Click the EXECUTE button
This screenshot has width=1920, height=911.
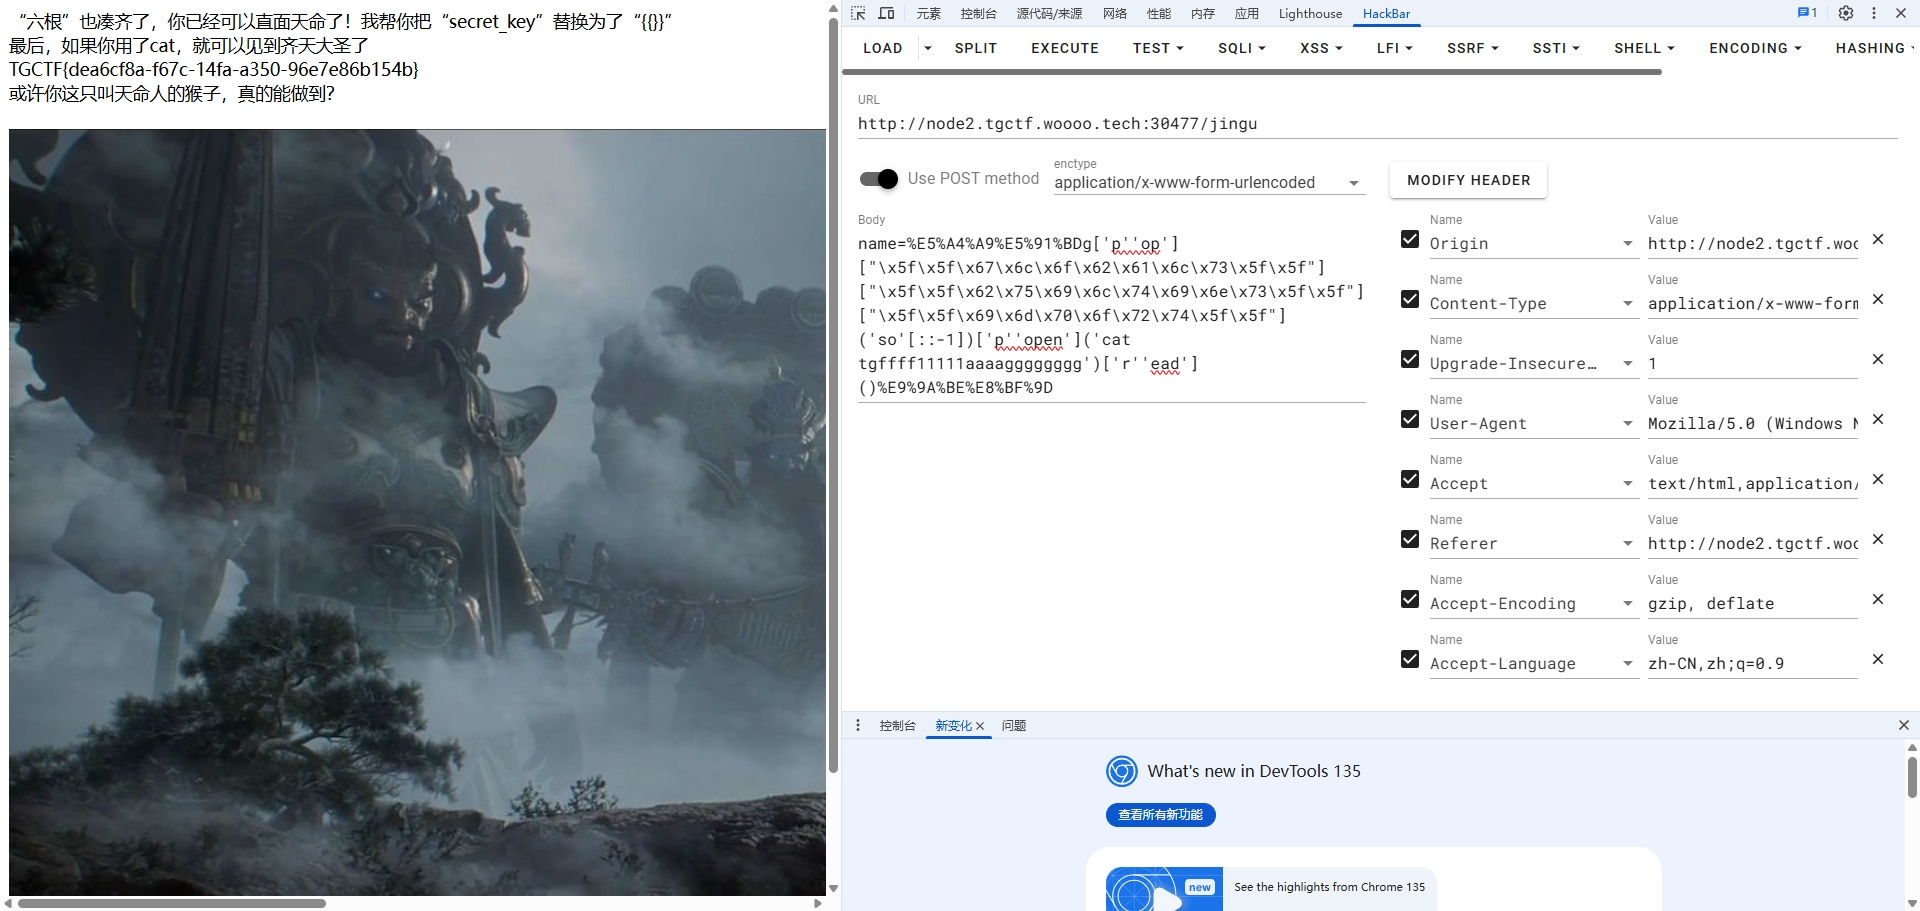point(1065,48)
